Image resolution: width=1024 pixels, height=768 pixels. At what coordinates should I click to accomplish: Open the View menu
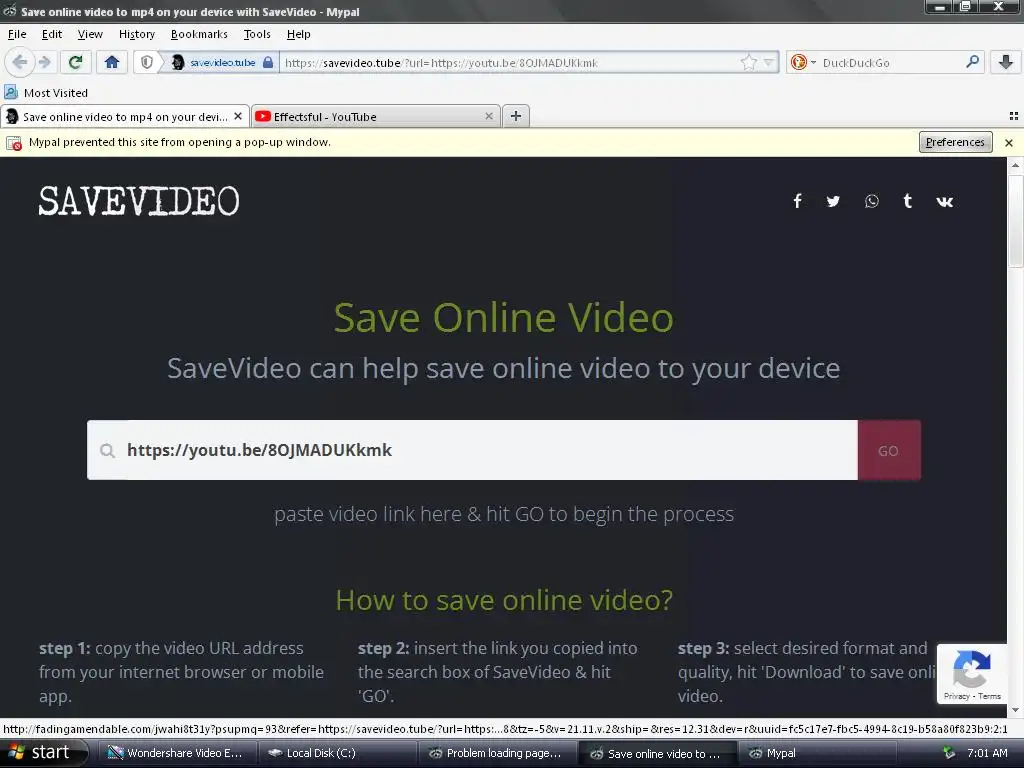[90, 34]
